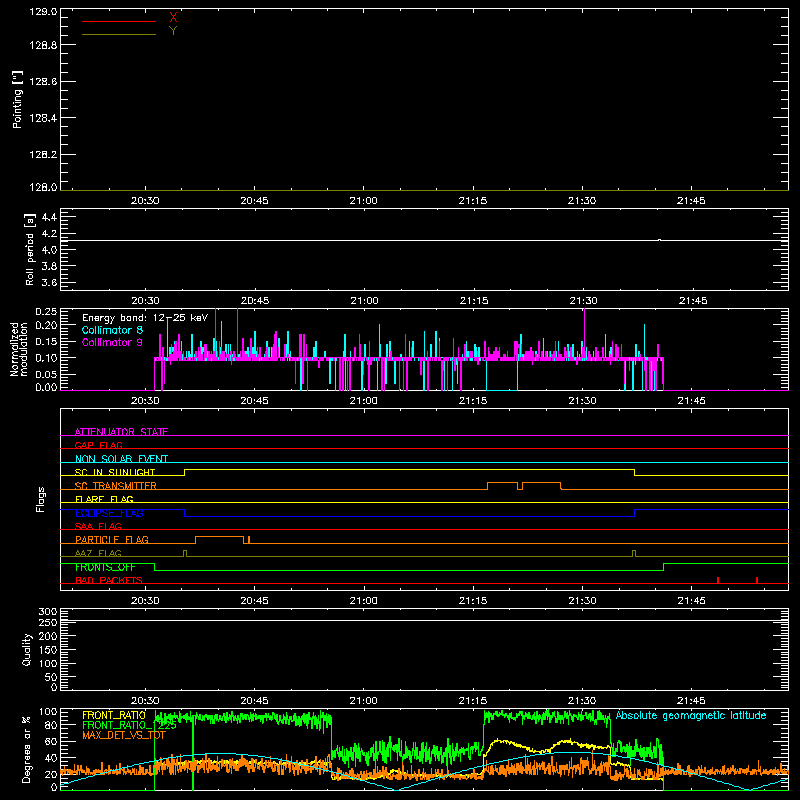Click the SC transmitter raised segment near 21:19
Screen dimensions: 800x800
coord(503,483)
